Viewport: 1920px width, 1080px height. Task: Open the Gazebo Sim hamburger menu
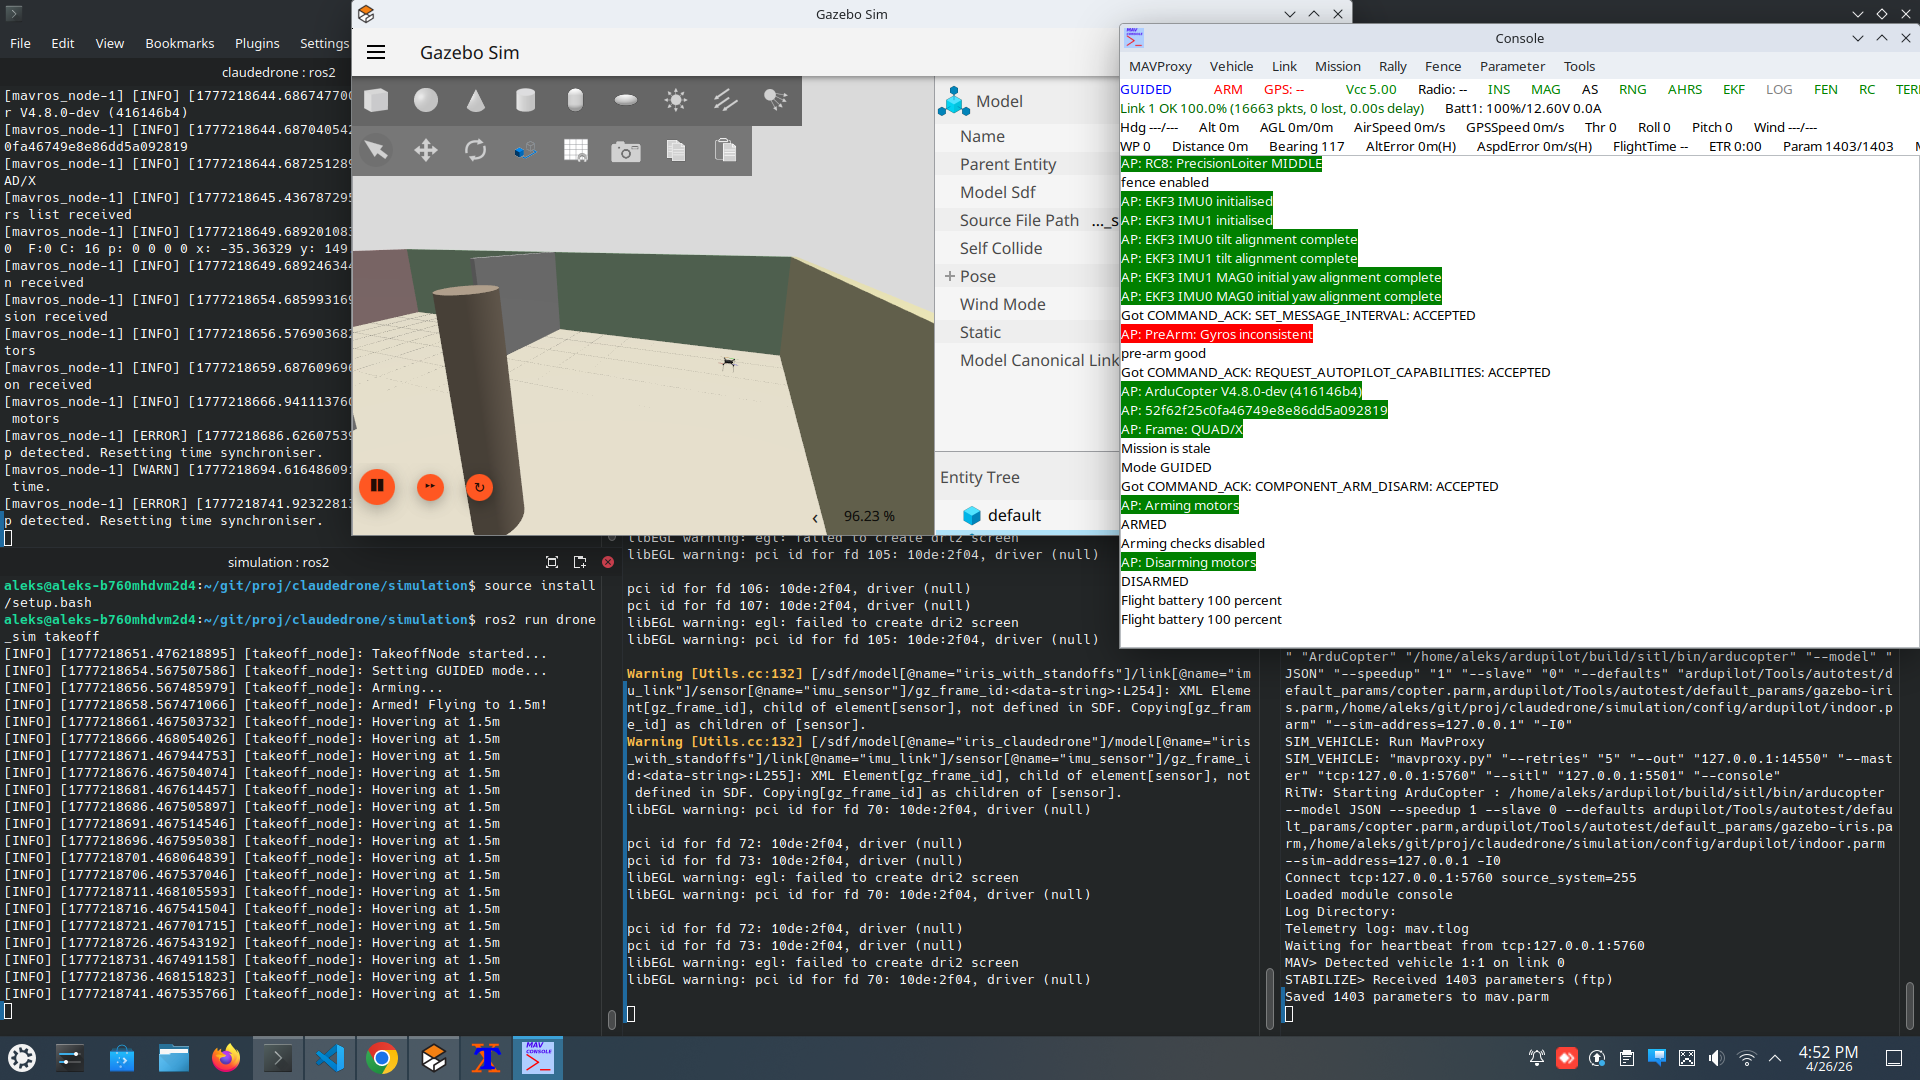376,52
